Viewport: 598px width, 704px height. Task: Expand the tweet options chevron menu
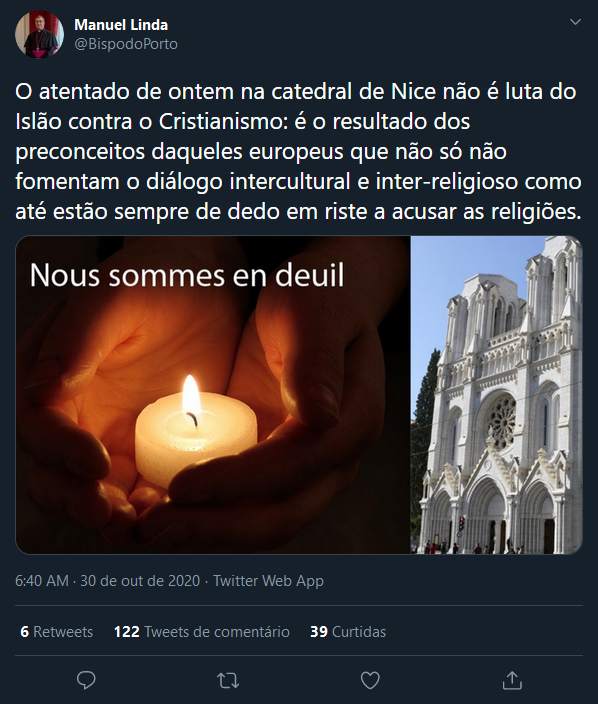[575, 22]
